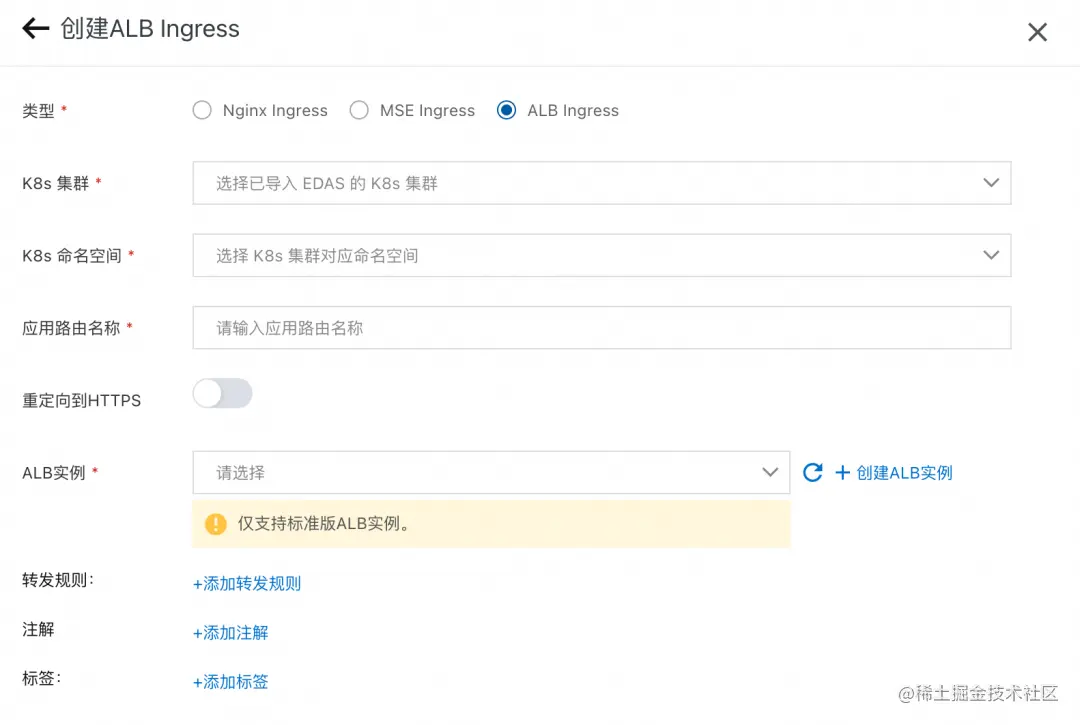
Task: Click +添加转发规则
Action: click(x=247, y=584)
